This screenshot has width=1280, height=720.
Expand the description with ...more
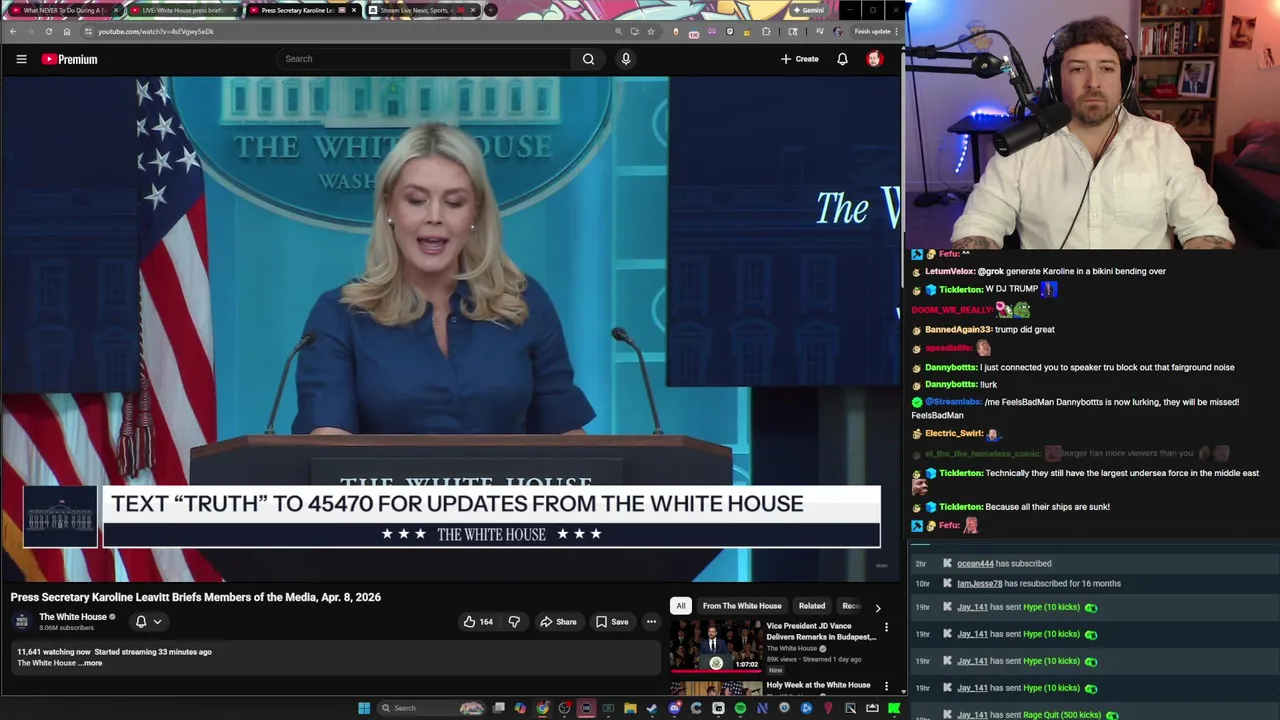click(x=92, y=663)
